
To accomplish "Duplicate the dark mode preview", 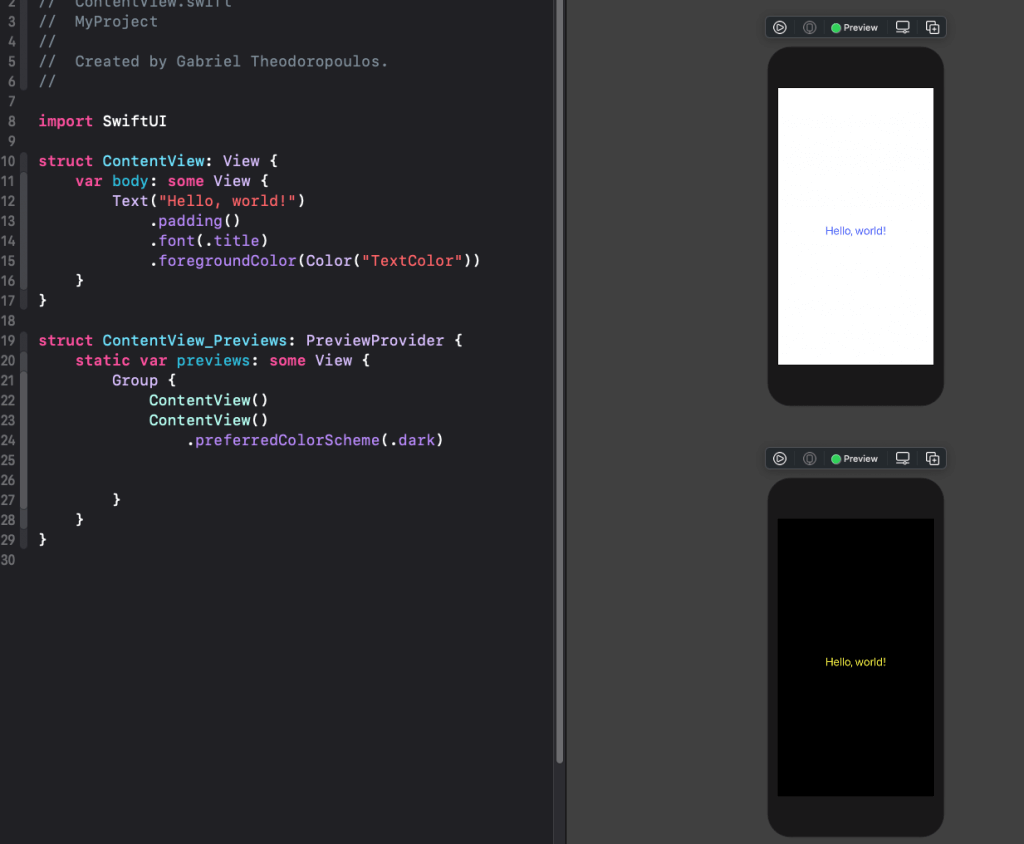I will 932,459.
